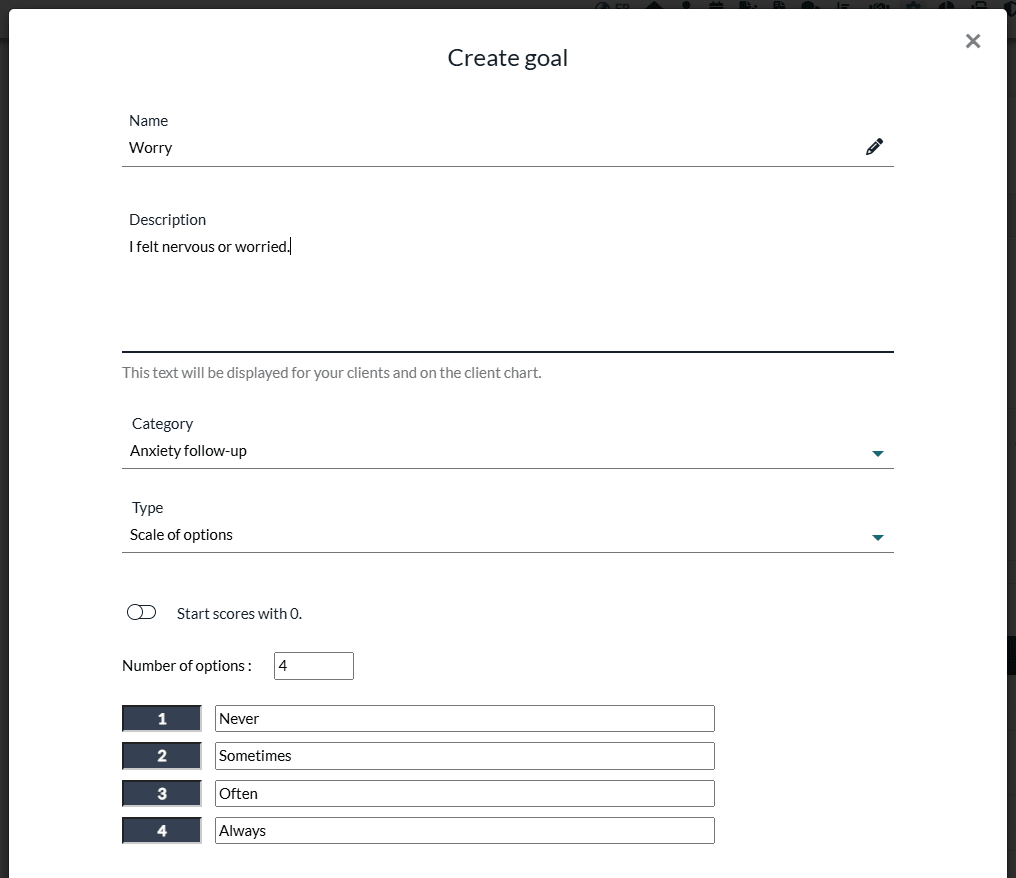Click the helper text about client chart
The height and width of the screenshot is (878, 1016).
coord(332,373)
